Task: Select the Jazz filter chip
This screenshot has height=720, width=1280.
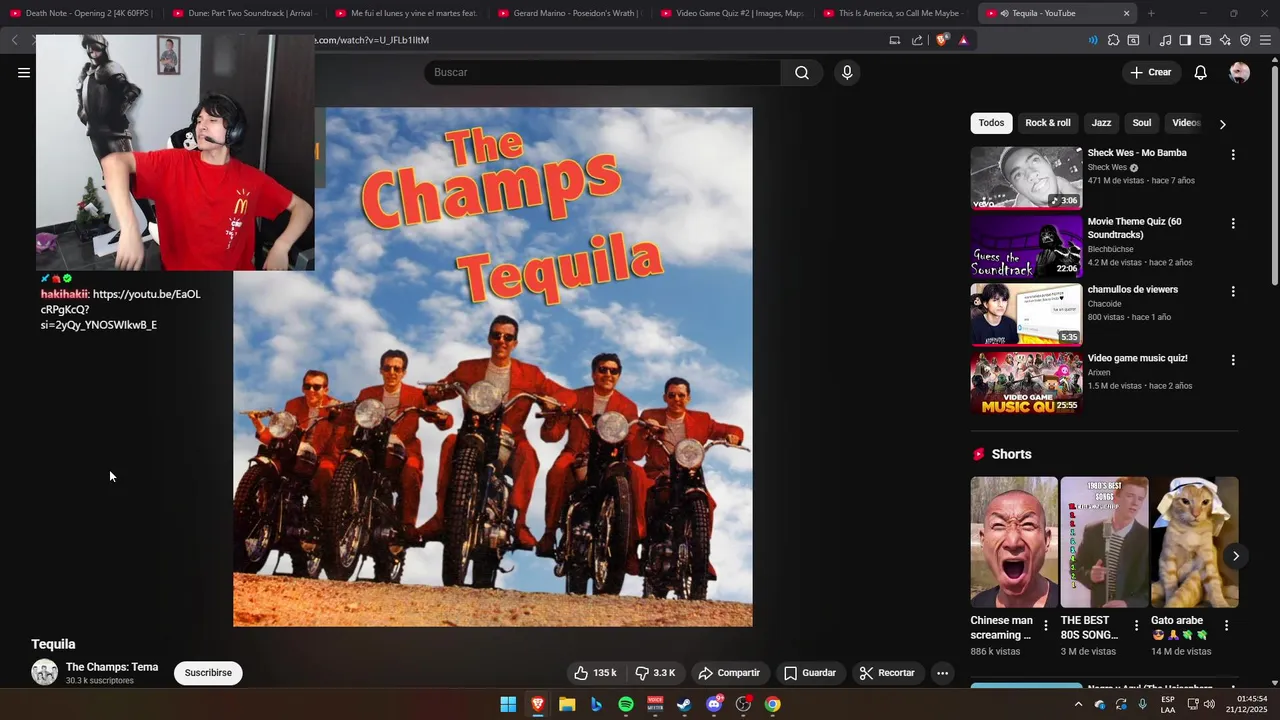Action: click(1101, 123)
